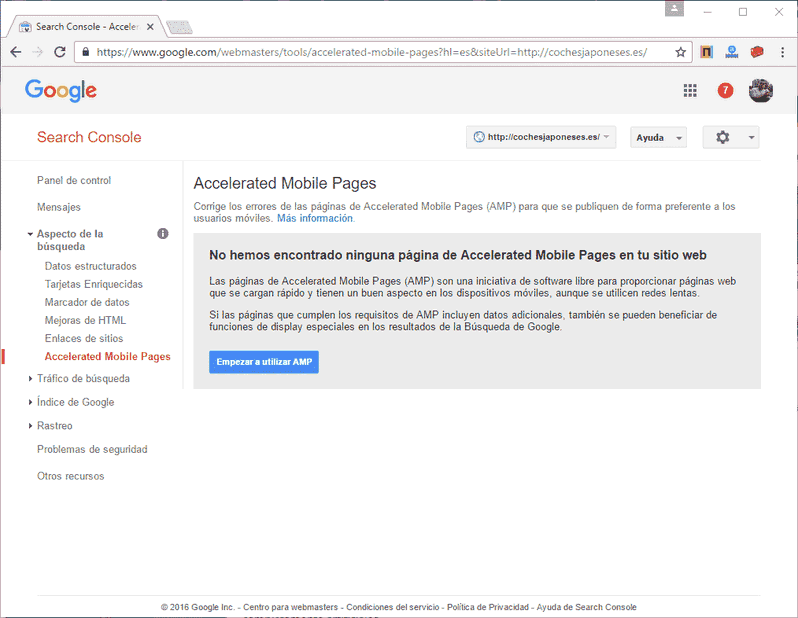Open the dropdown arrow beside settings gear
The width and height of the screenshot is (798, 618).
(x=751, y=137)
